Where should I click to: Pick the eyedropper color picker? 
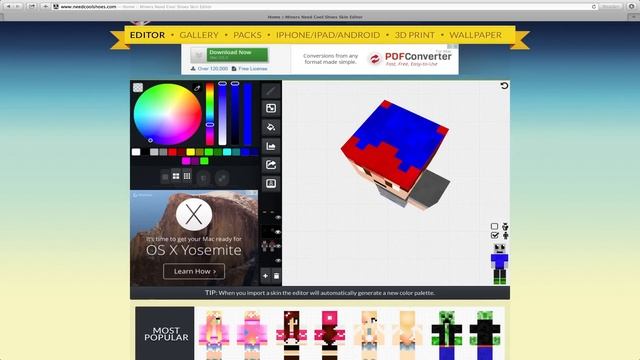197,88
